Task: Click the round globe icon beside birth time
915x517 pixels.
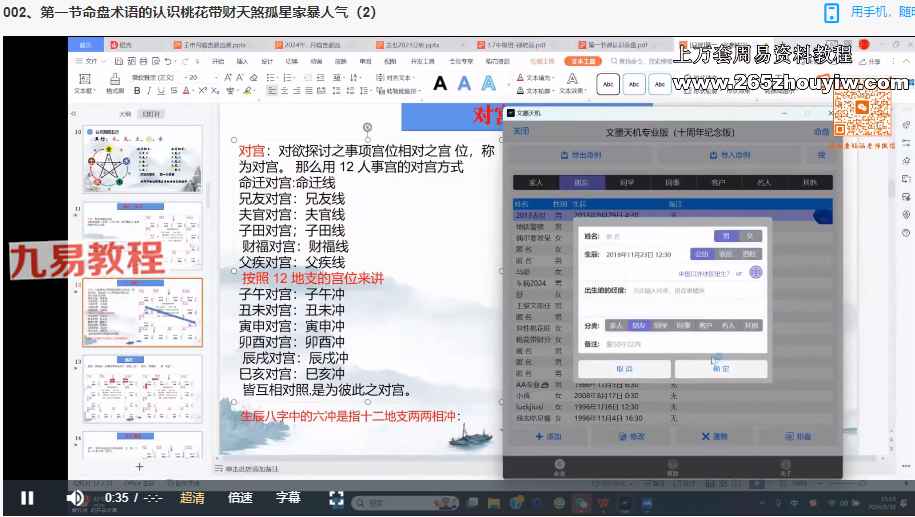Action: coord(756,272)
